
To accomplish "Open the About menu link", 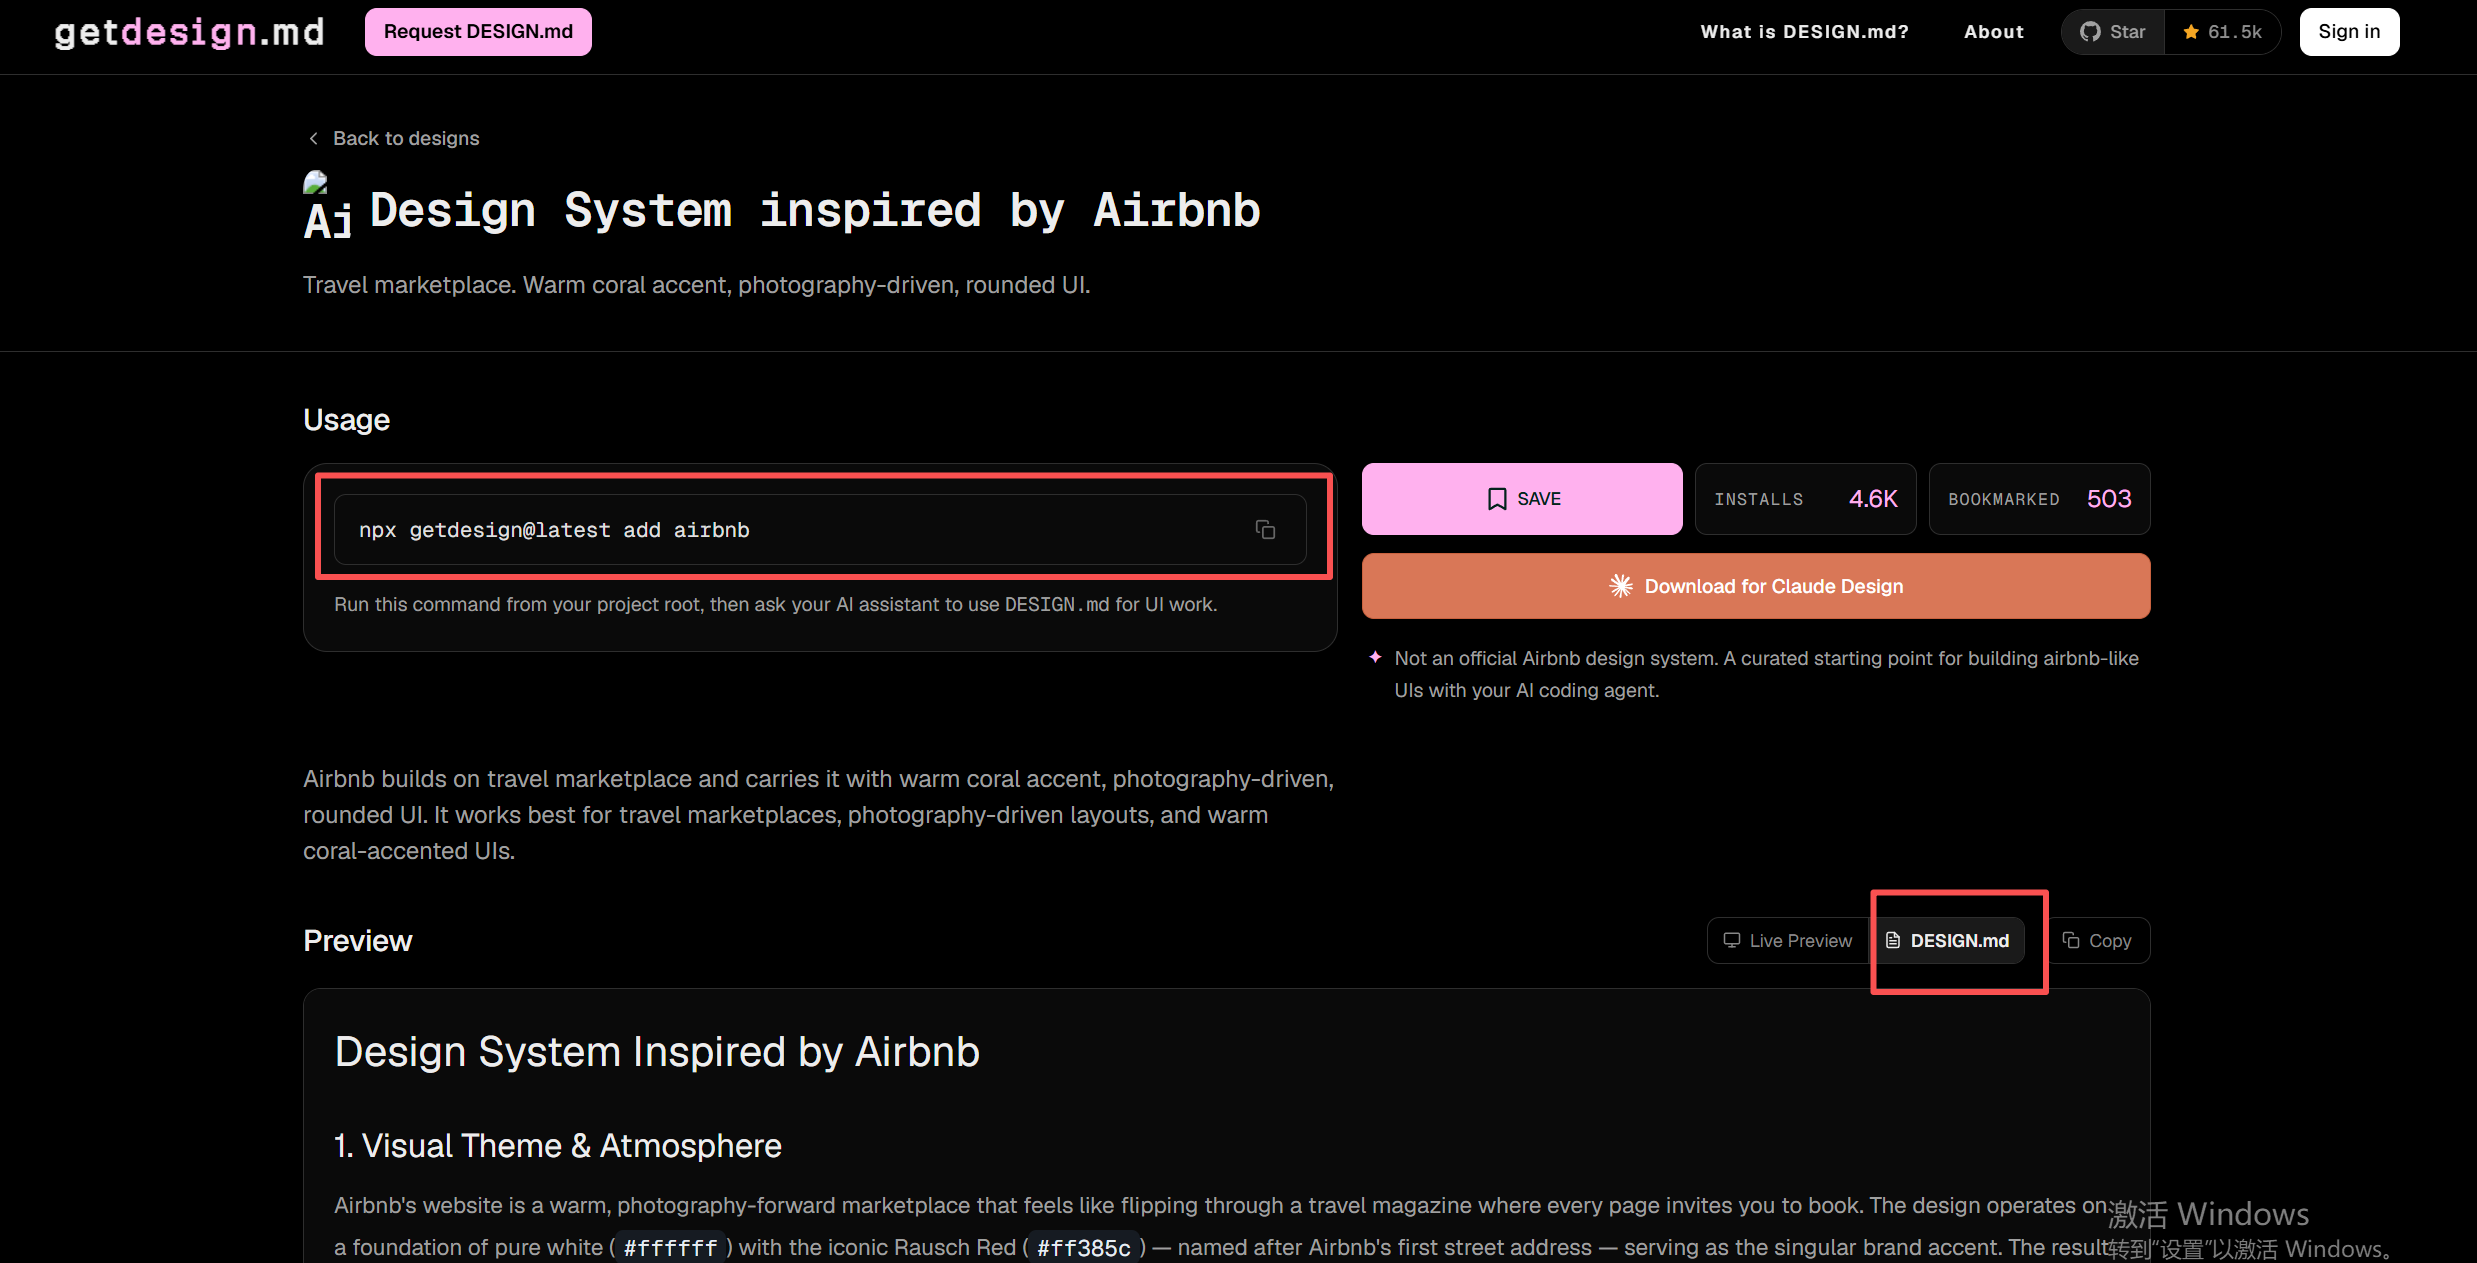I will pos(1993,32).
